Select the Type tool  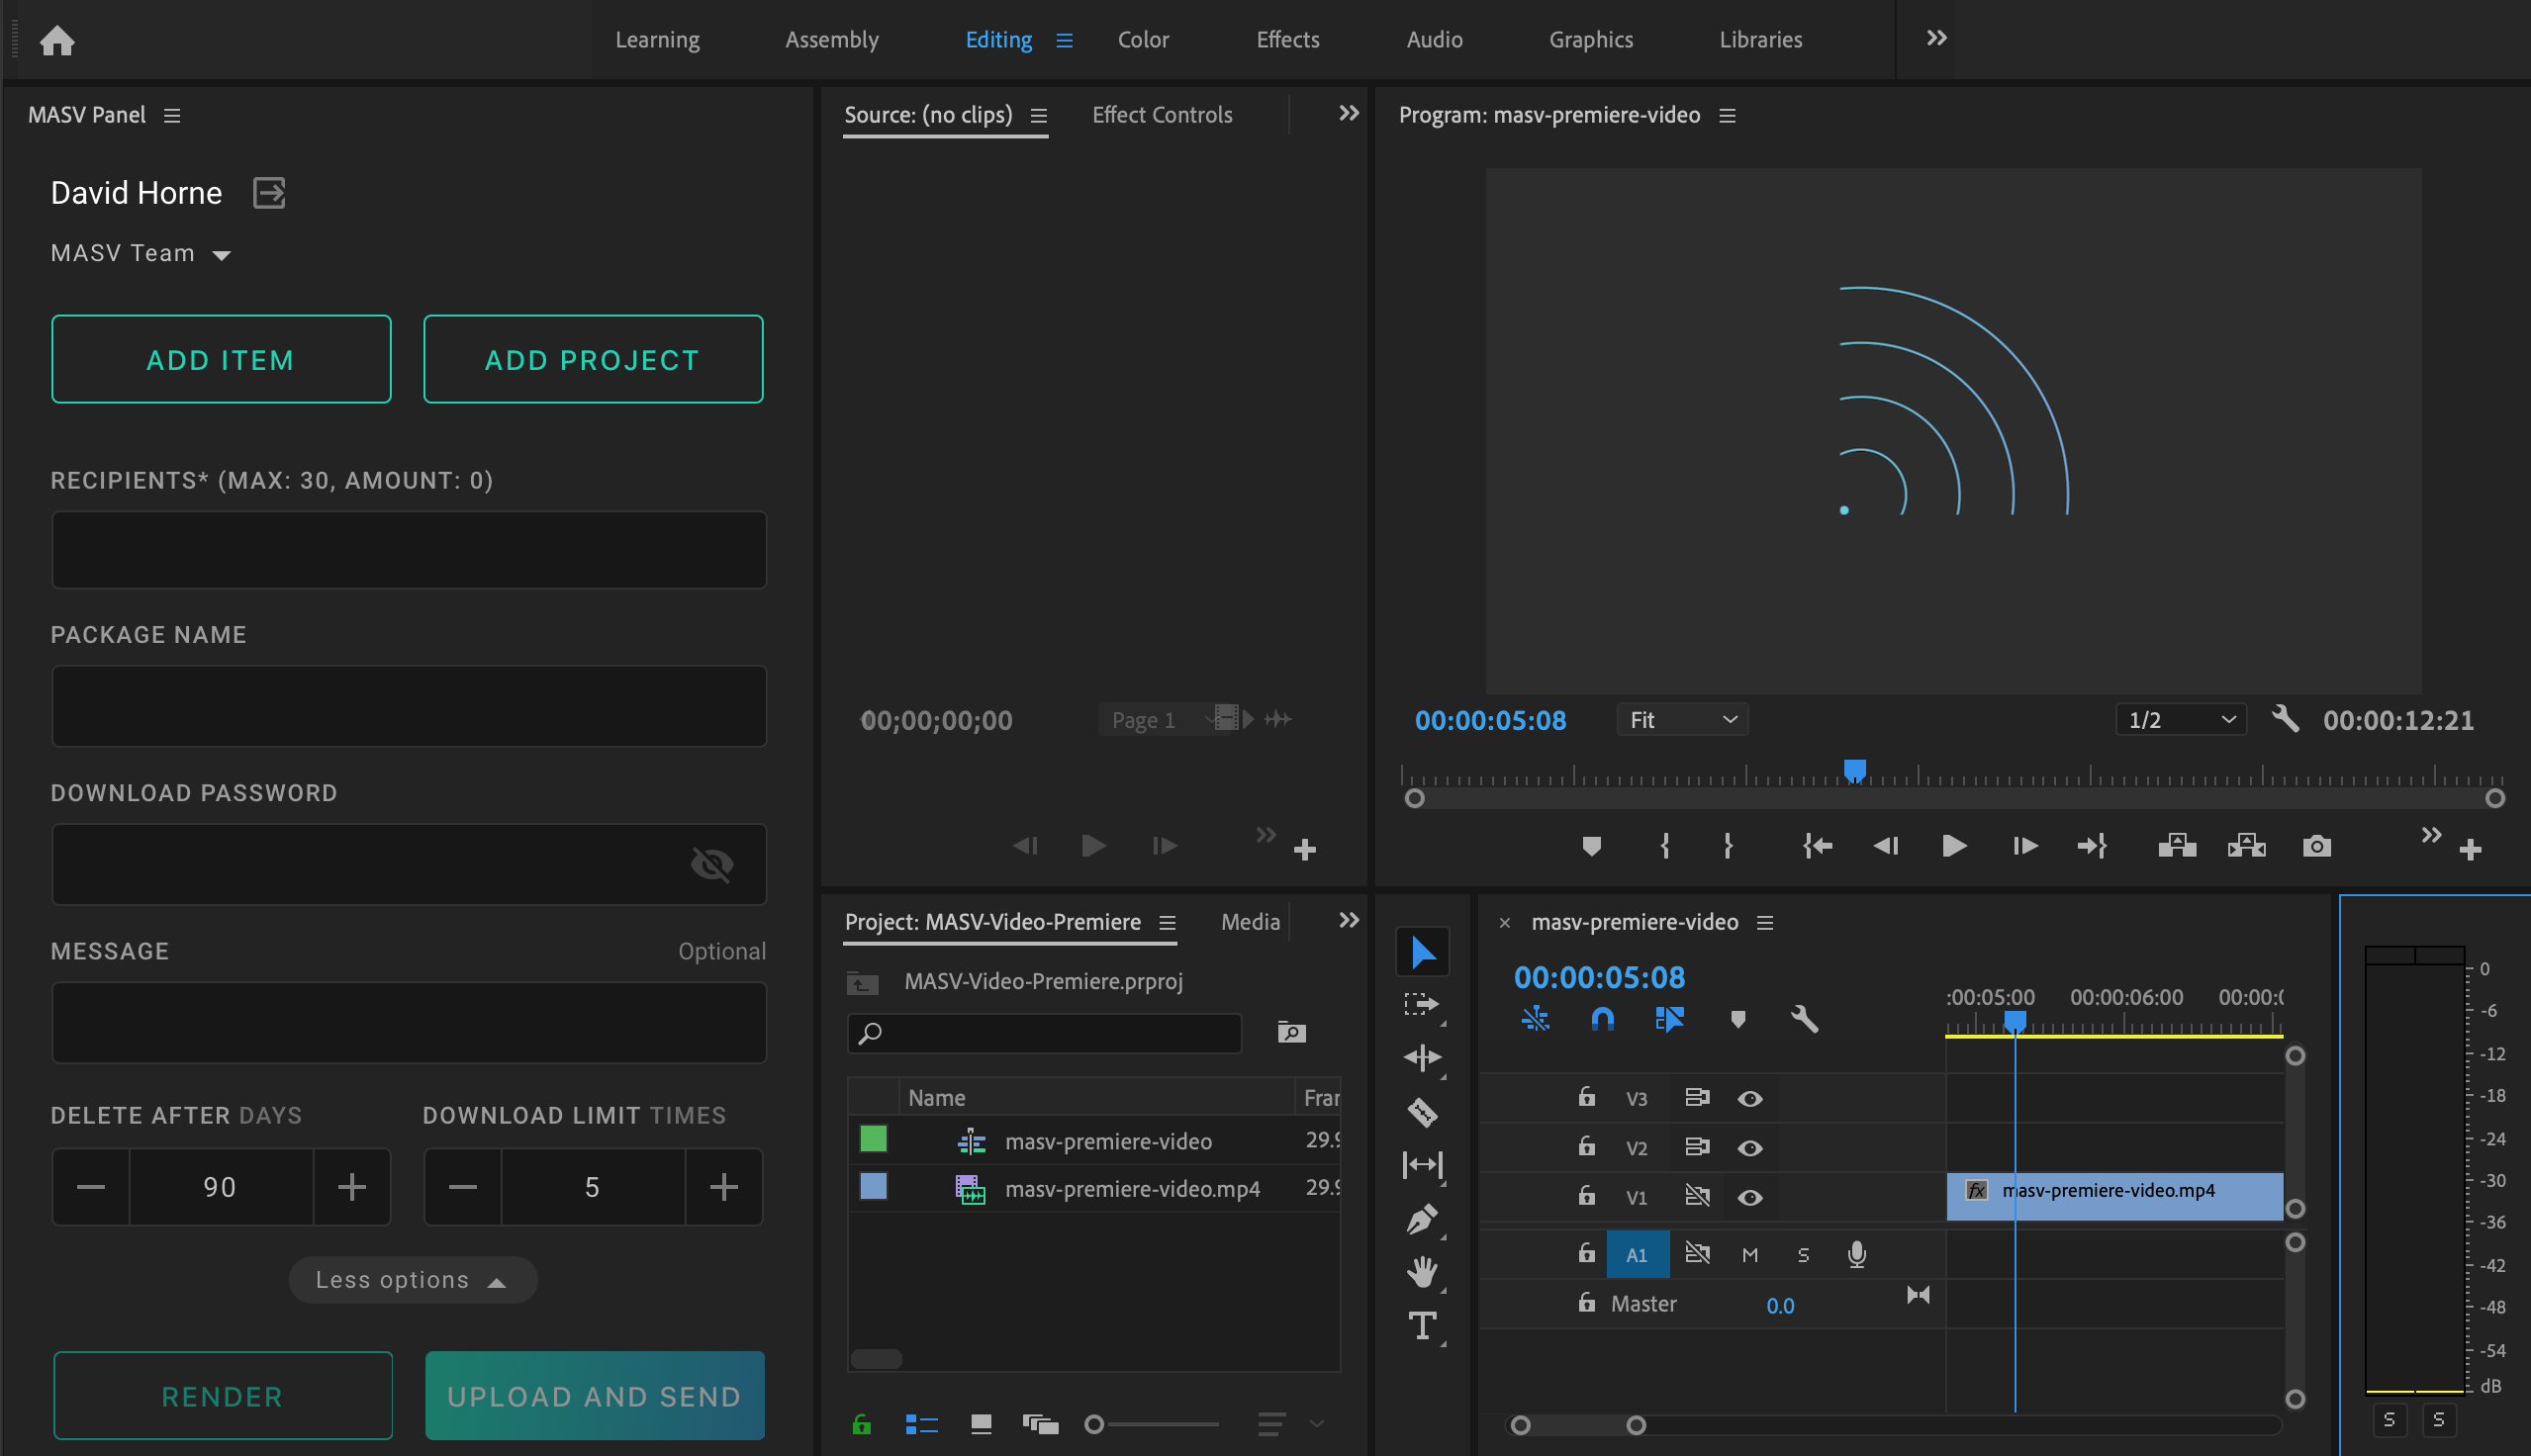[1422, 1327]
